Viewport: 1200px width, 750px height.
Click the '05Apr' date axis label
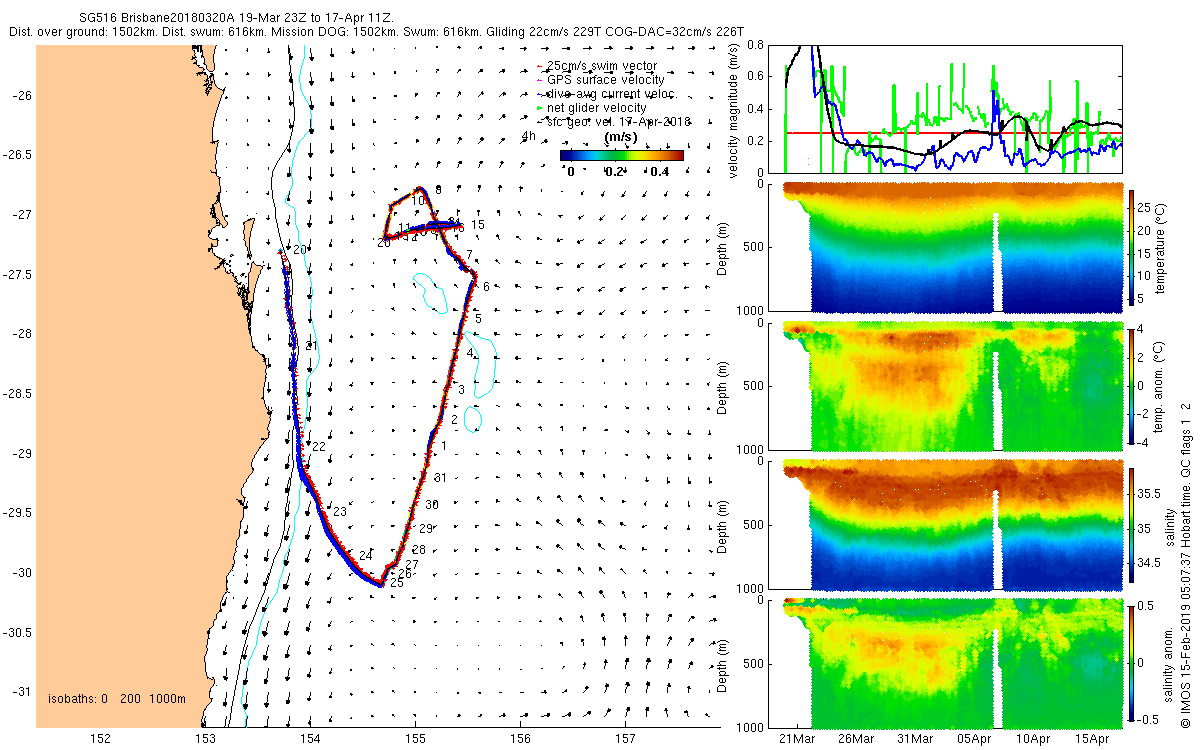(x=975, y=740)
